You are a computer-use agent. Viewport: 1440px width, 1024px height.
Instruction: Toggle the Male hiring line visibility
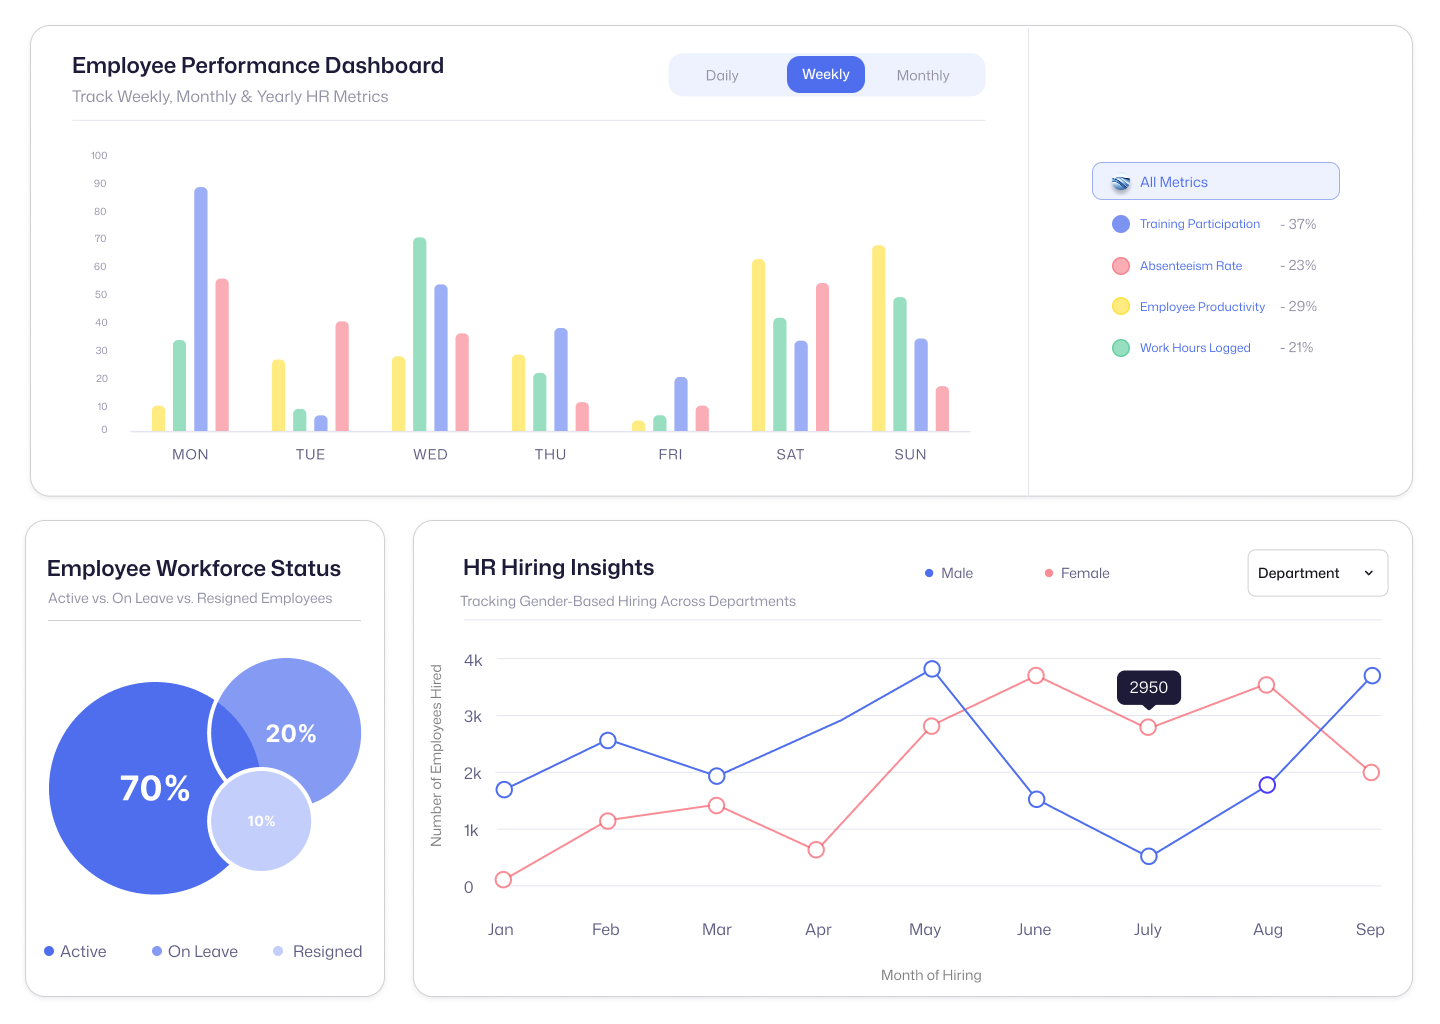(x=950, y=572)
